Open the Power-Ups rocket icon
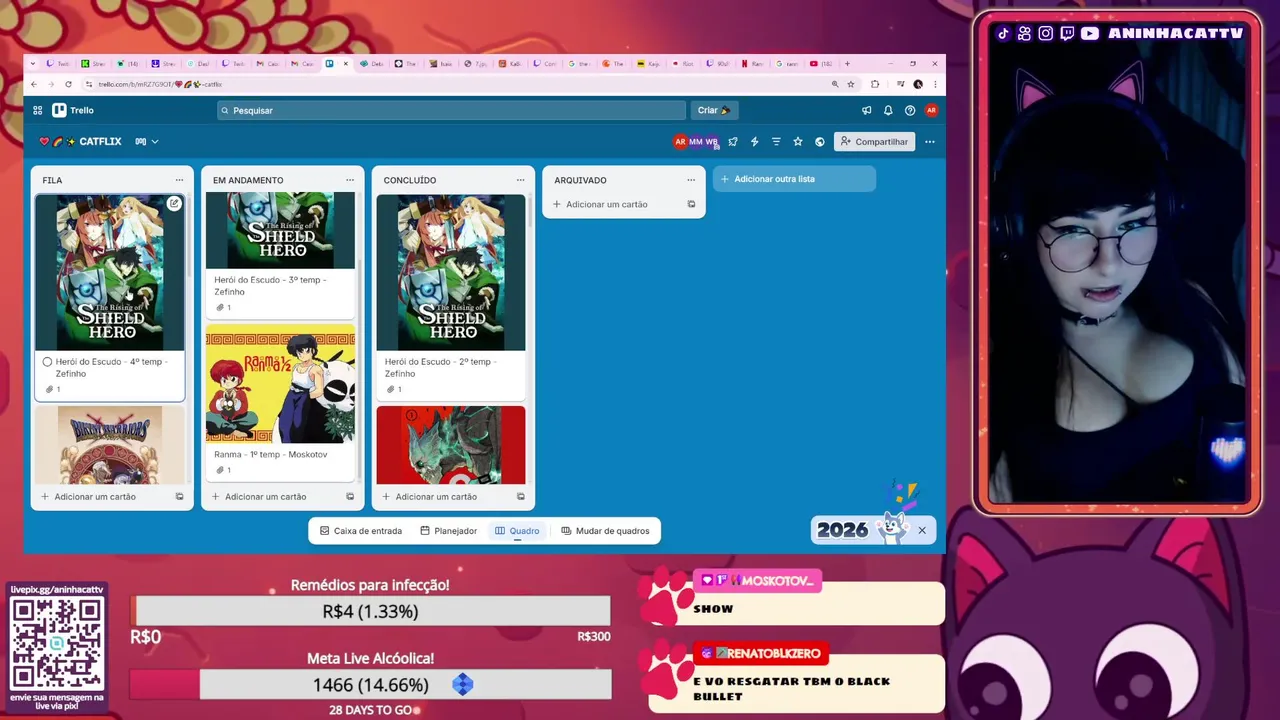 tap(733, 142)
